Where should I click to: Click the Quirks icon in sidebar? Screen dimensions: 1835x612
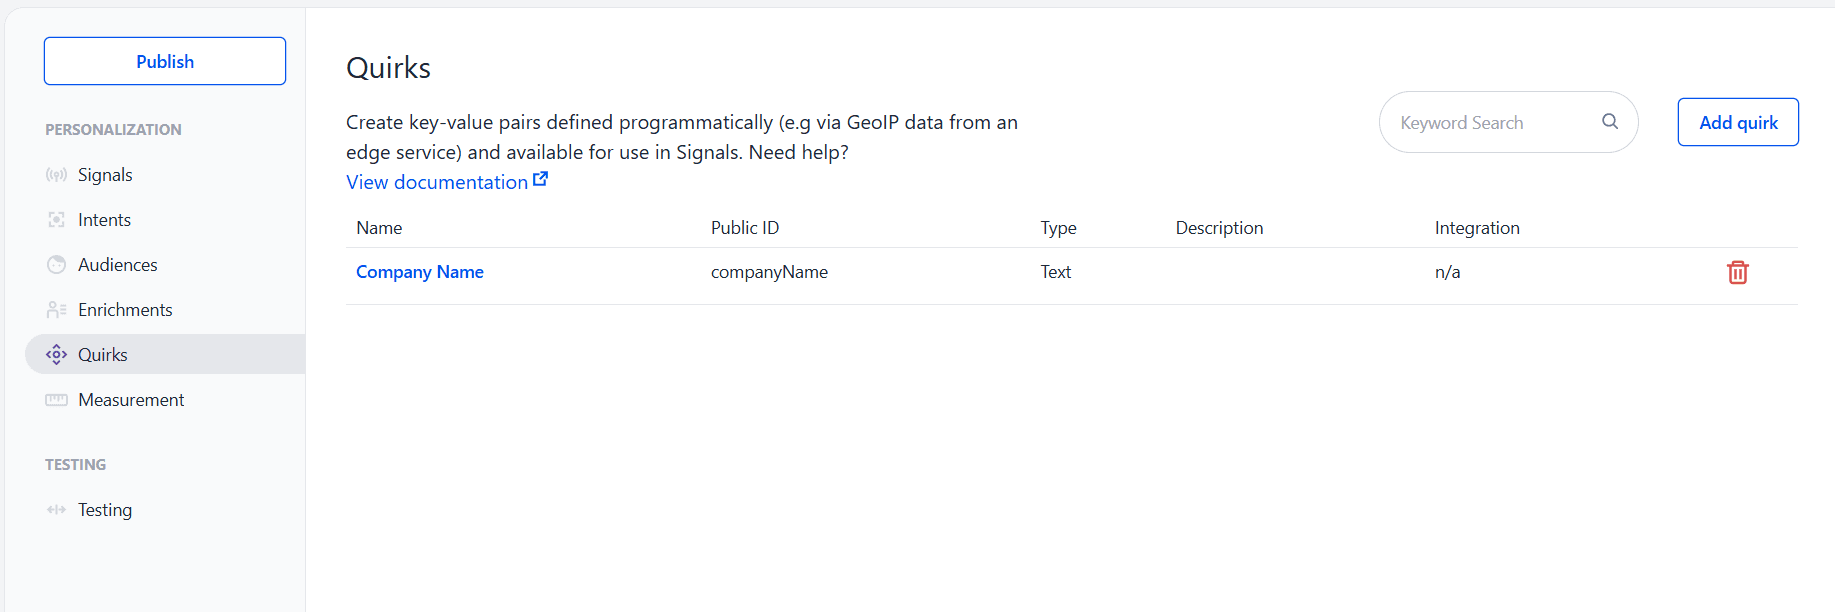(x=56, y=354)
